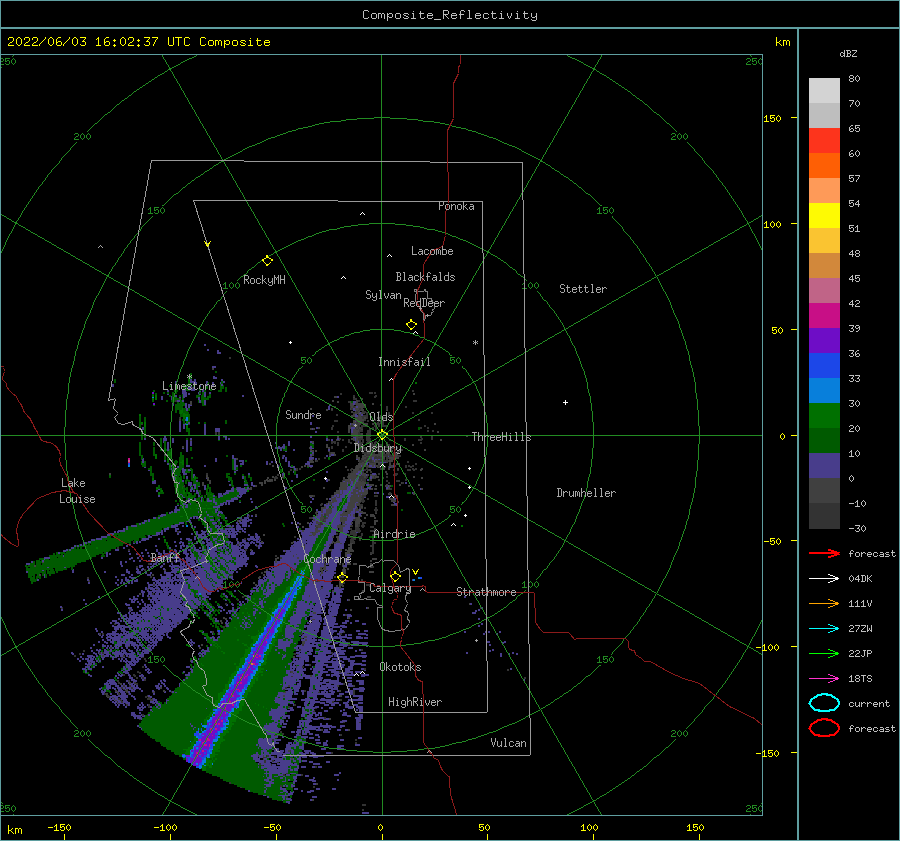Click the ThreeHills city label

[502, 437]
